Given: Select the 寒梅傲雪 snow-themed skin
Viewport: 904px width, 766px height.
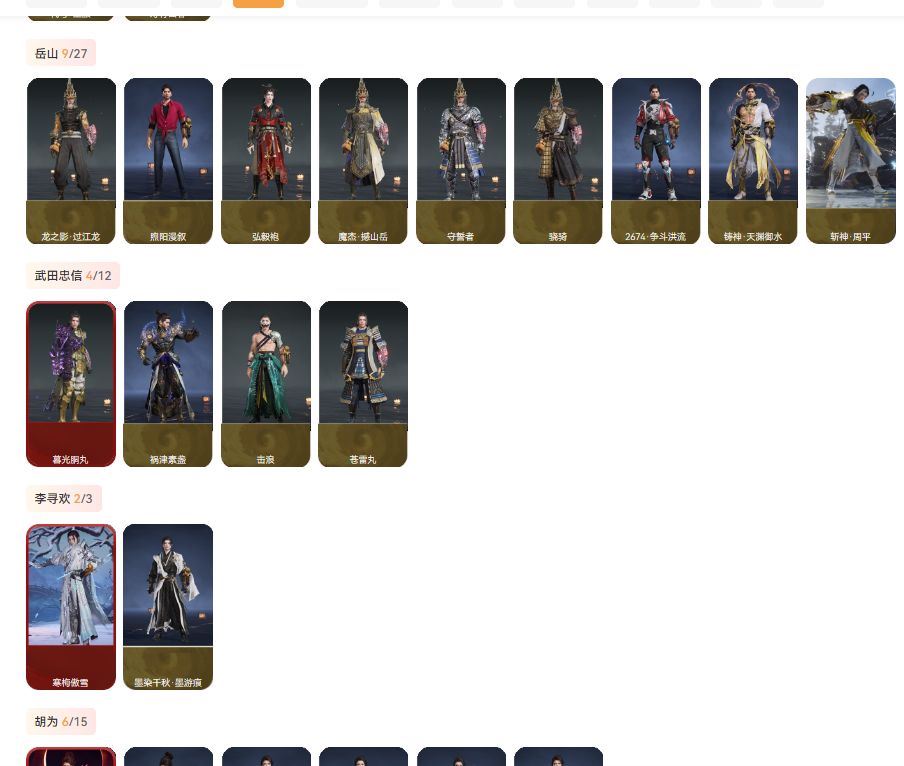Looking at the screenshot, I should [71, 607].
